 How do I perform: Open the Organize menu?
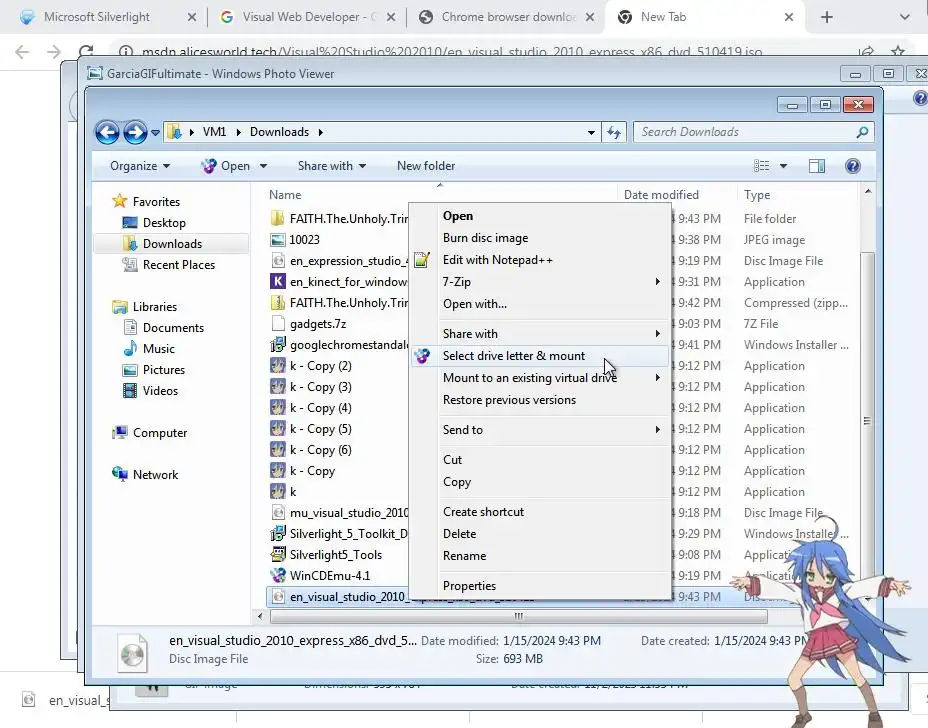[x=140, y=166]
